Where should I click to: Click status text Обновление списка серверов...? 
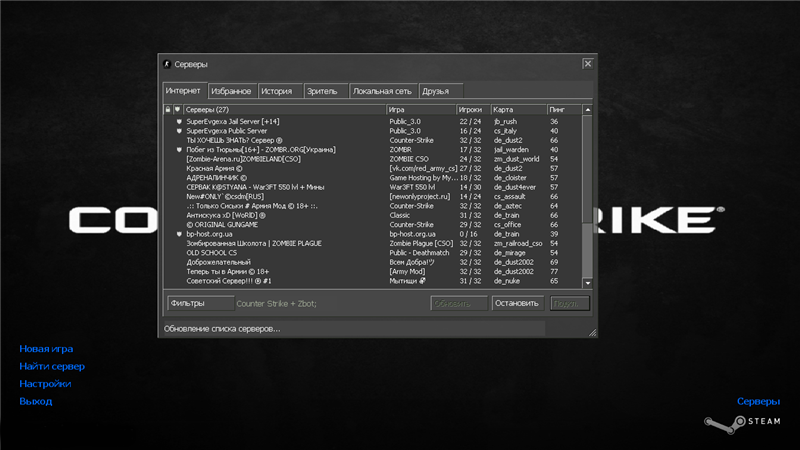click(x=222, y=329)
